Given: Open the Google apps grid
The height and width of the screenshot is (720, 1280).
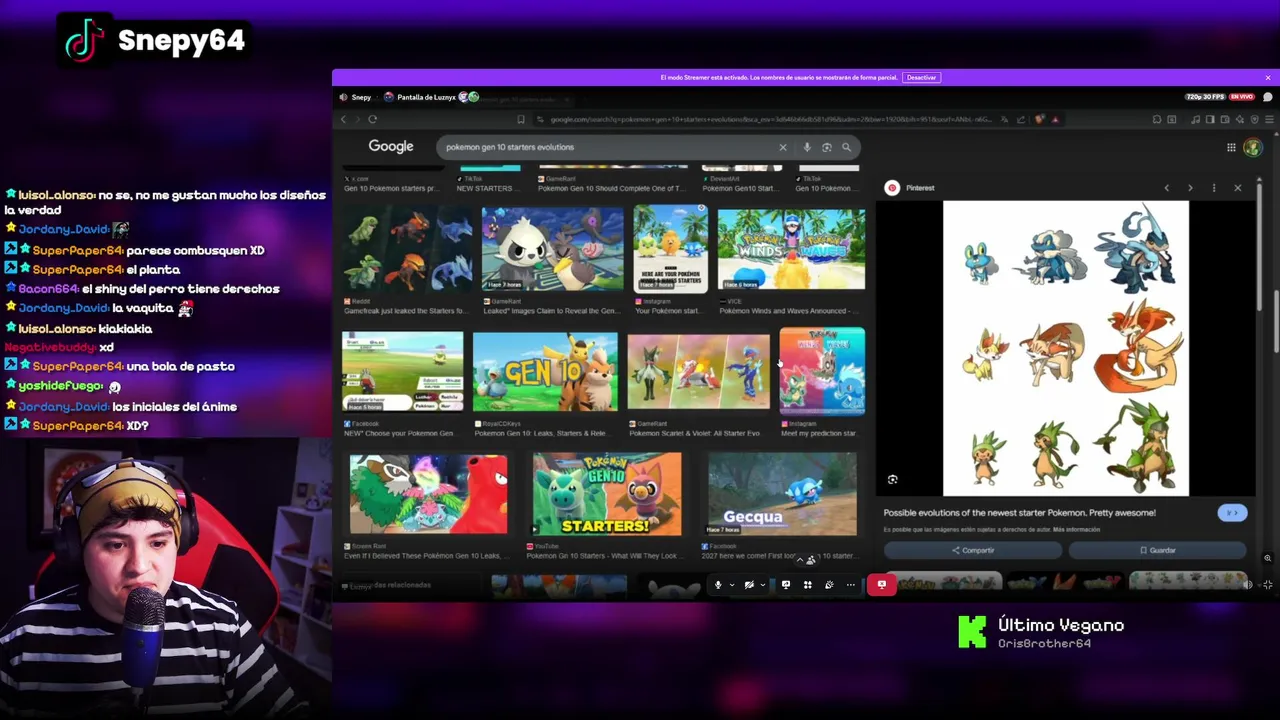Looking at the screenshot, I should [1231, 147].
